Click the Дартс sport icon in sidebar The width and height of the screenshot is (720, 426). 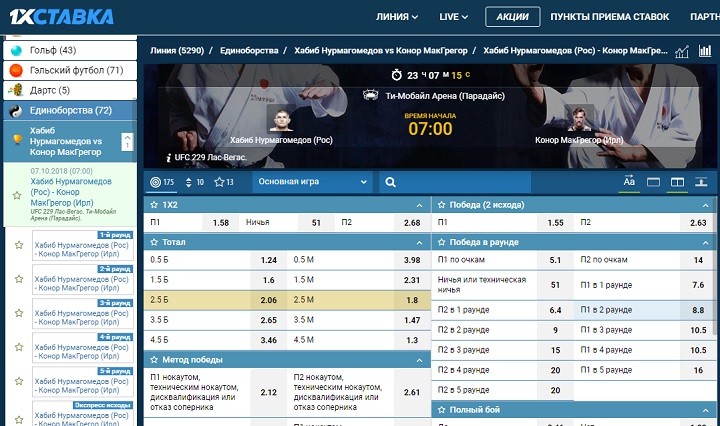point(16,90)
